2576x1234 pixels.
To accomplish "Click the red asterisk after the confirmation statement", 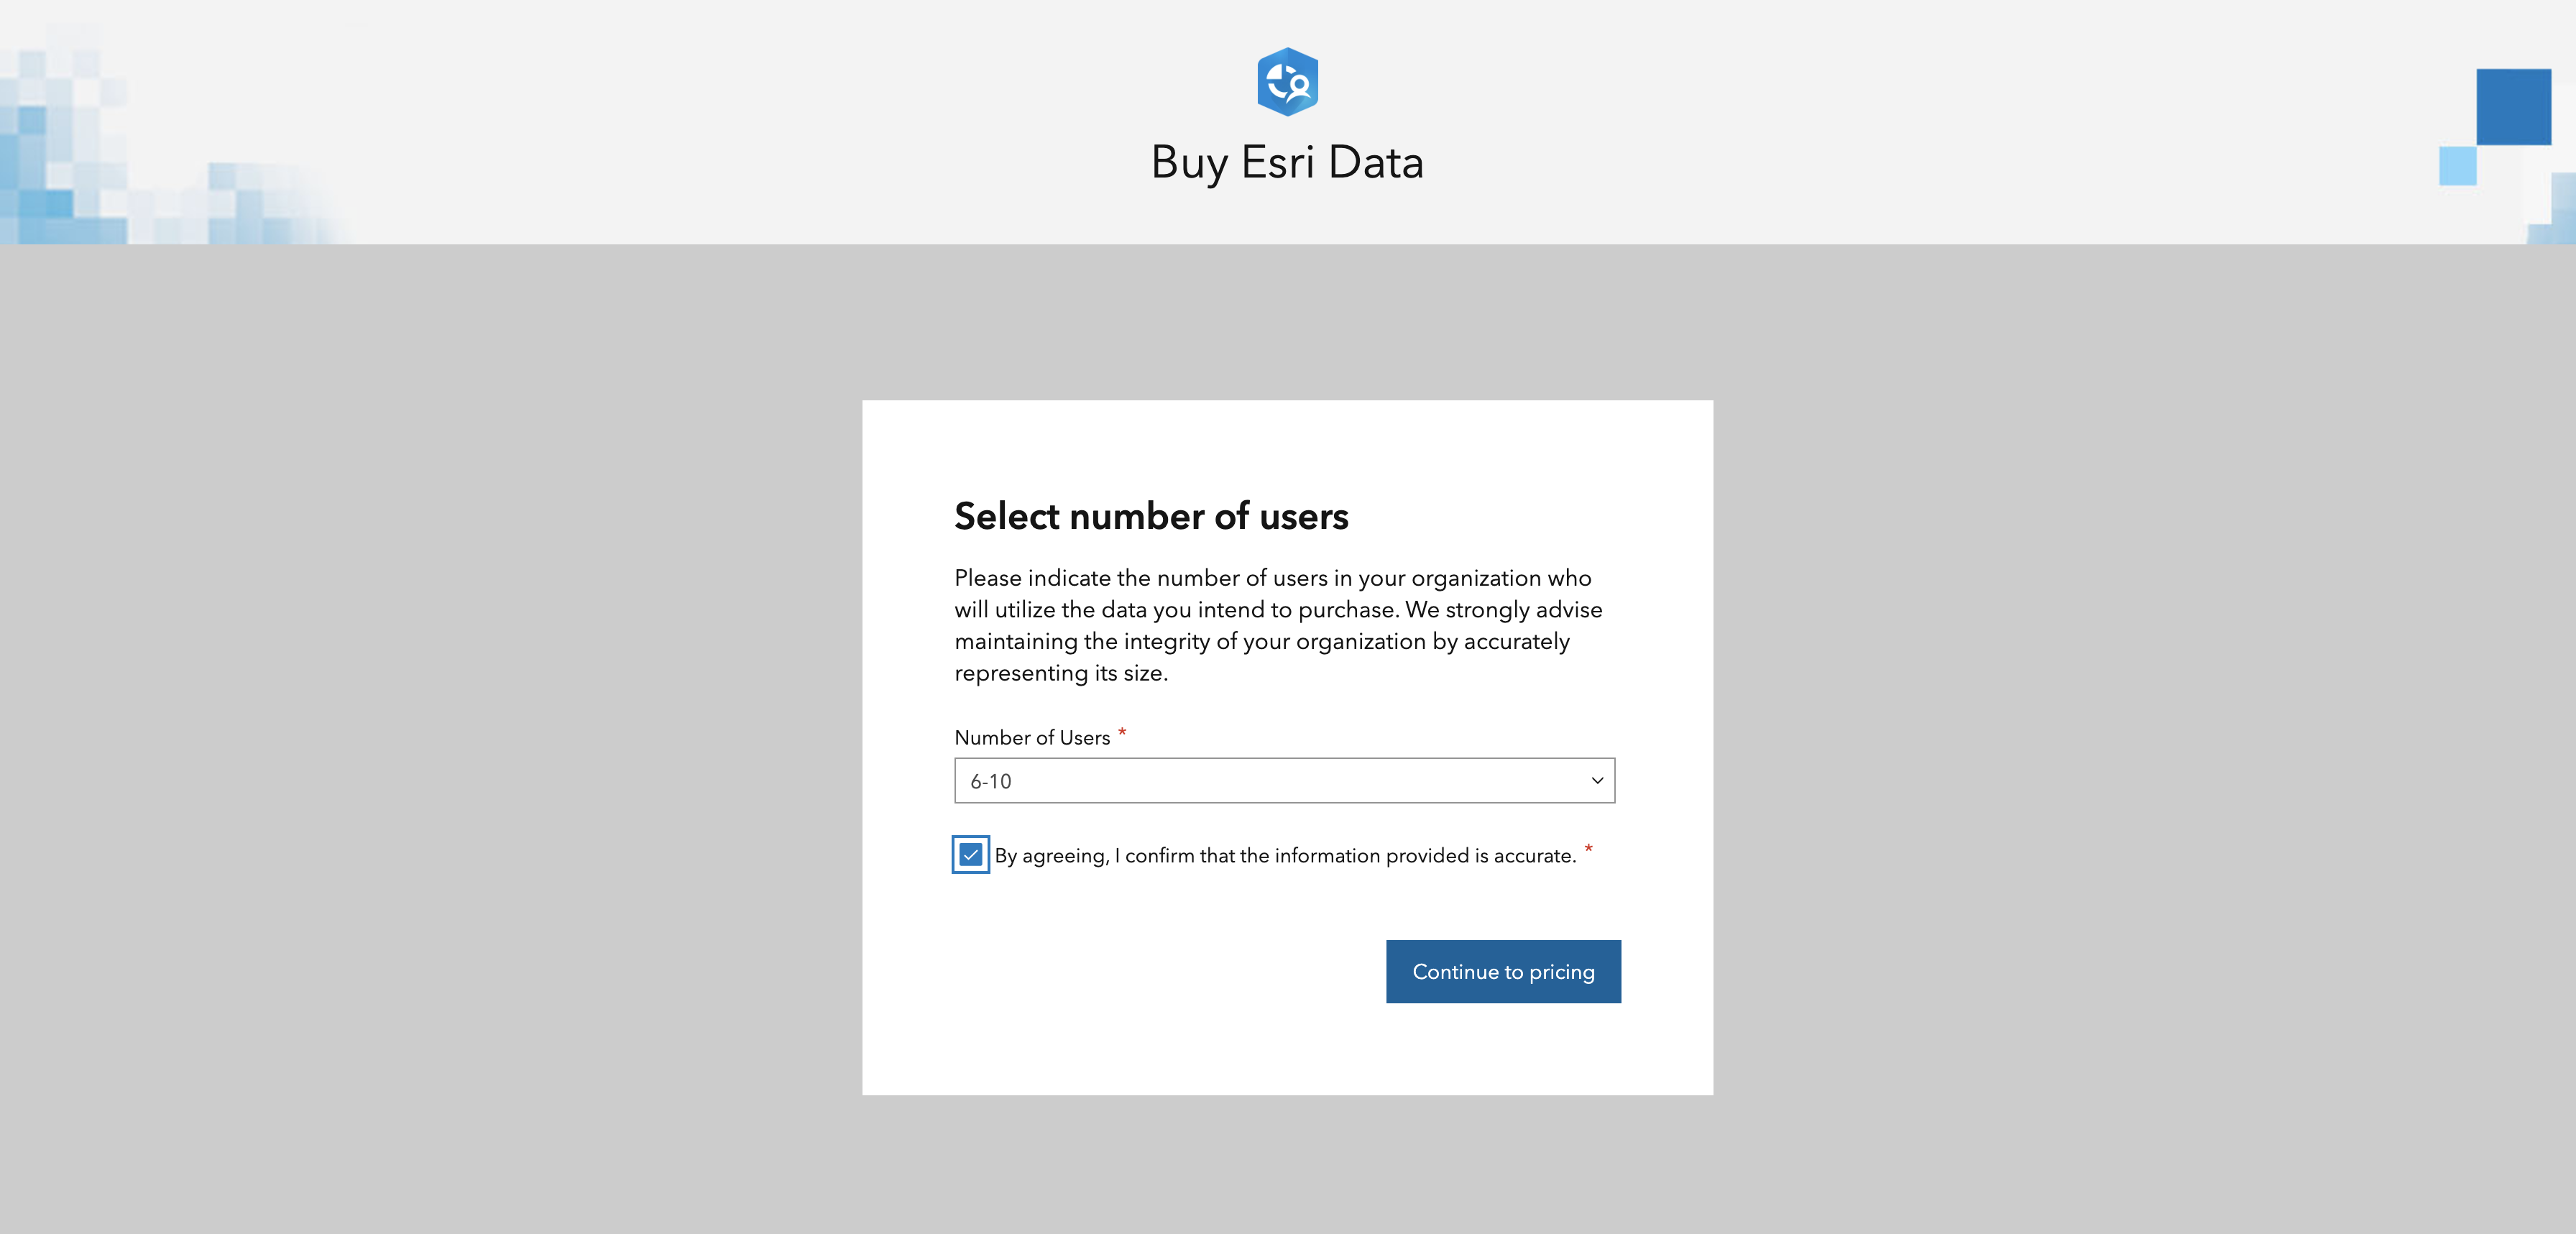I will point(1588,850).
